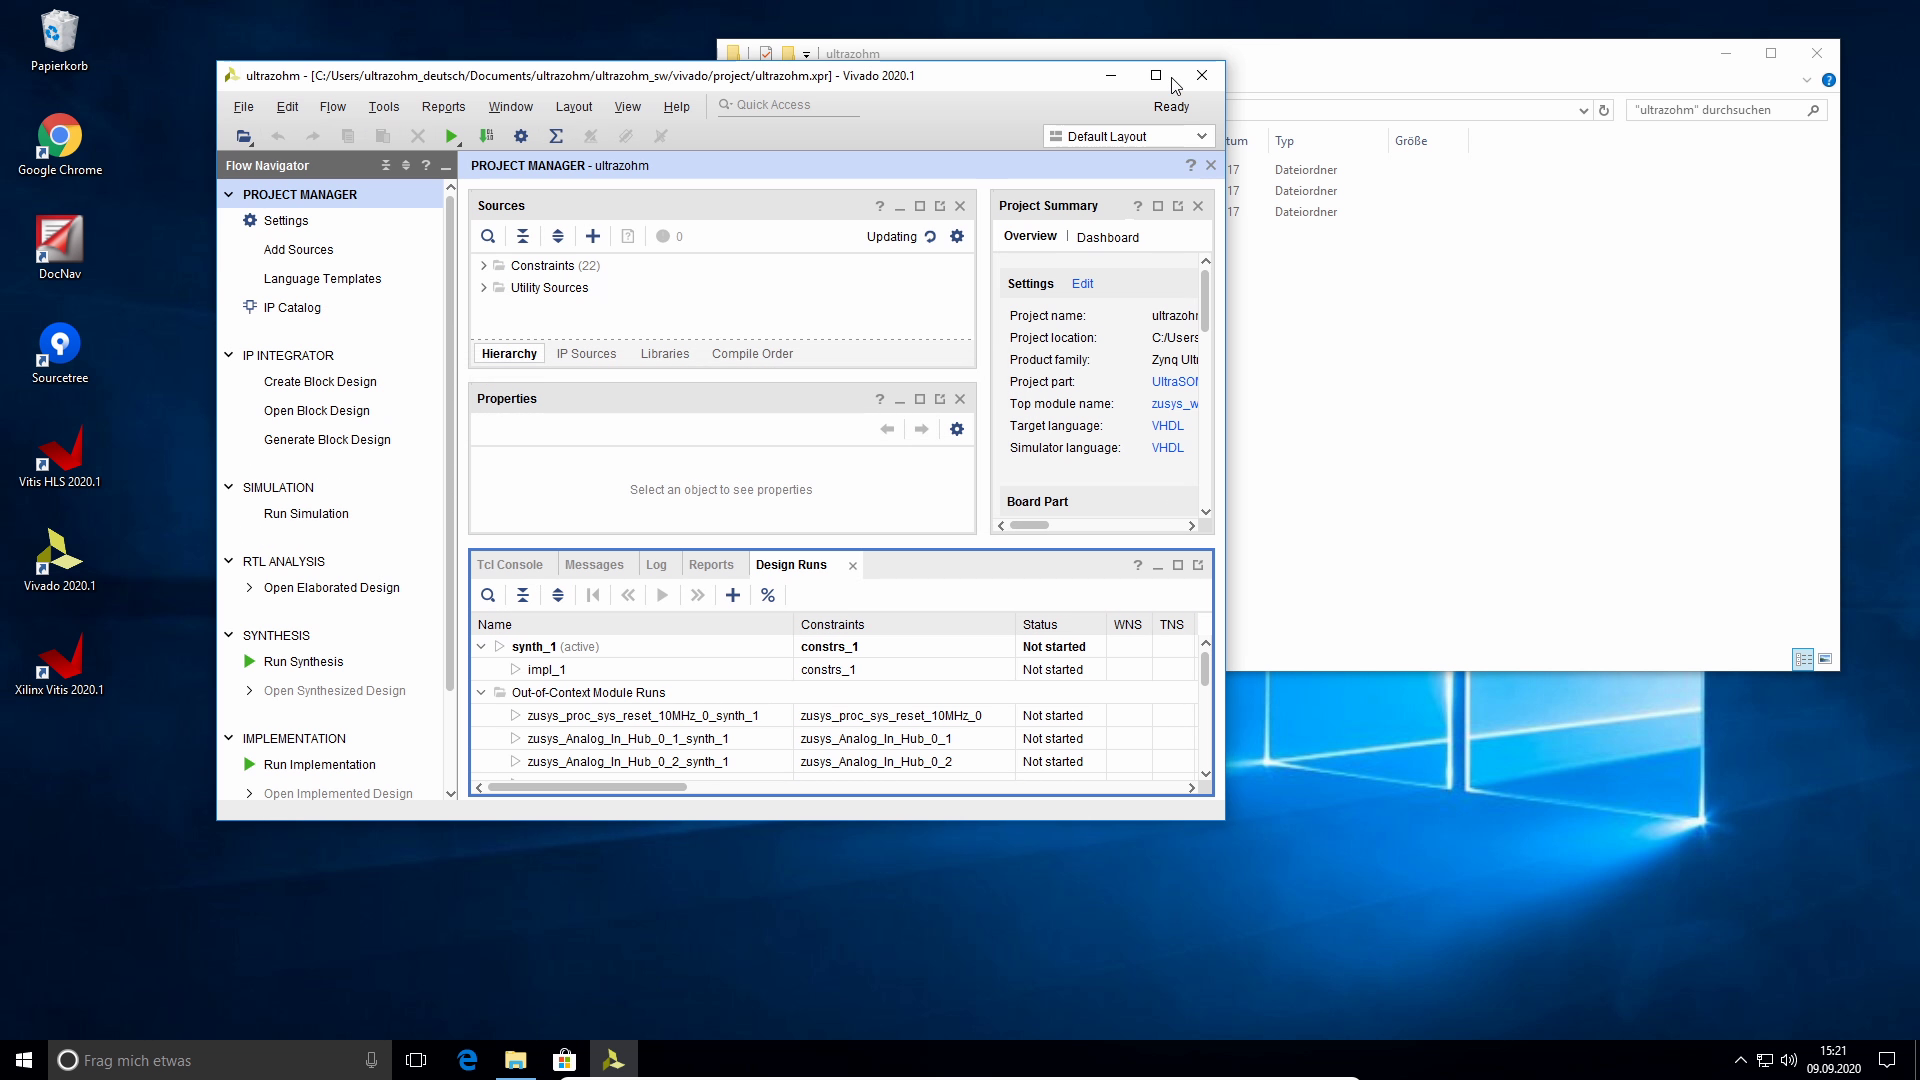Click Run Synthesis in Flow Navigator

coord(303,662)
